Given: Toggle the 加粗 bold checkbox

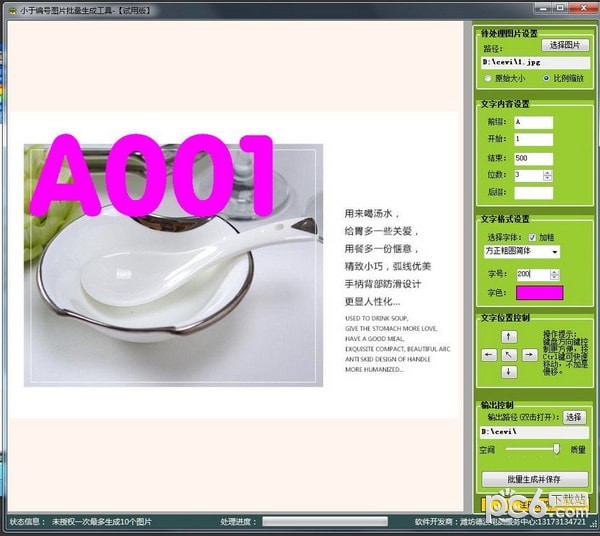Looking at the screenshot, I should pyautogui.click(x=533, y=238).
